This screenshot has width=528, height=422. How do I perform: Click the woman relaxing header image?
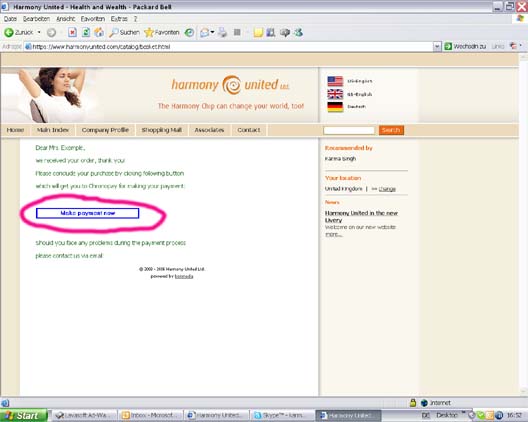(x=51, y=95)
